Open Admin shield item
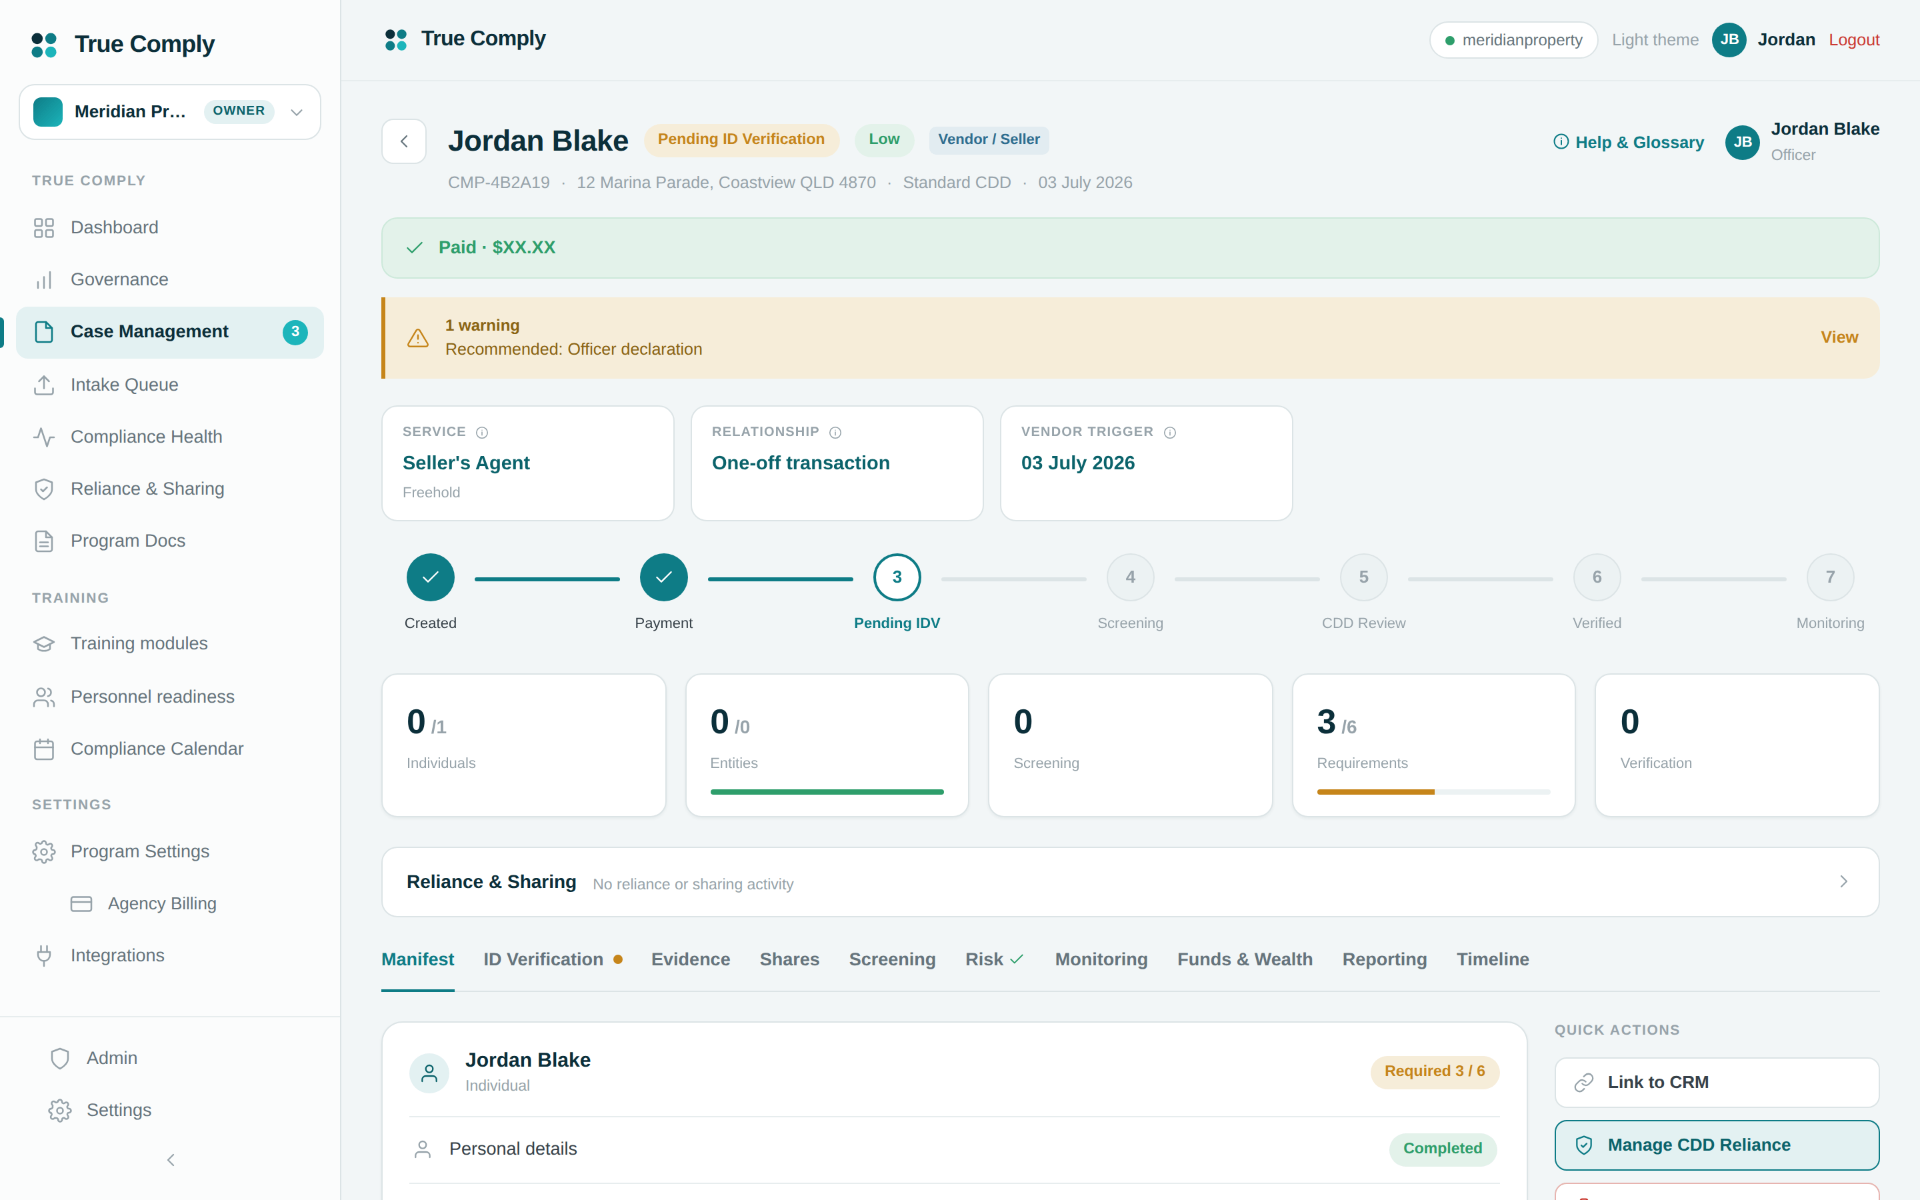Image resolution: width=1920 pixels, height=1200 pixels. click(x=170, y=1058)
